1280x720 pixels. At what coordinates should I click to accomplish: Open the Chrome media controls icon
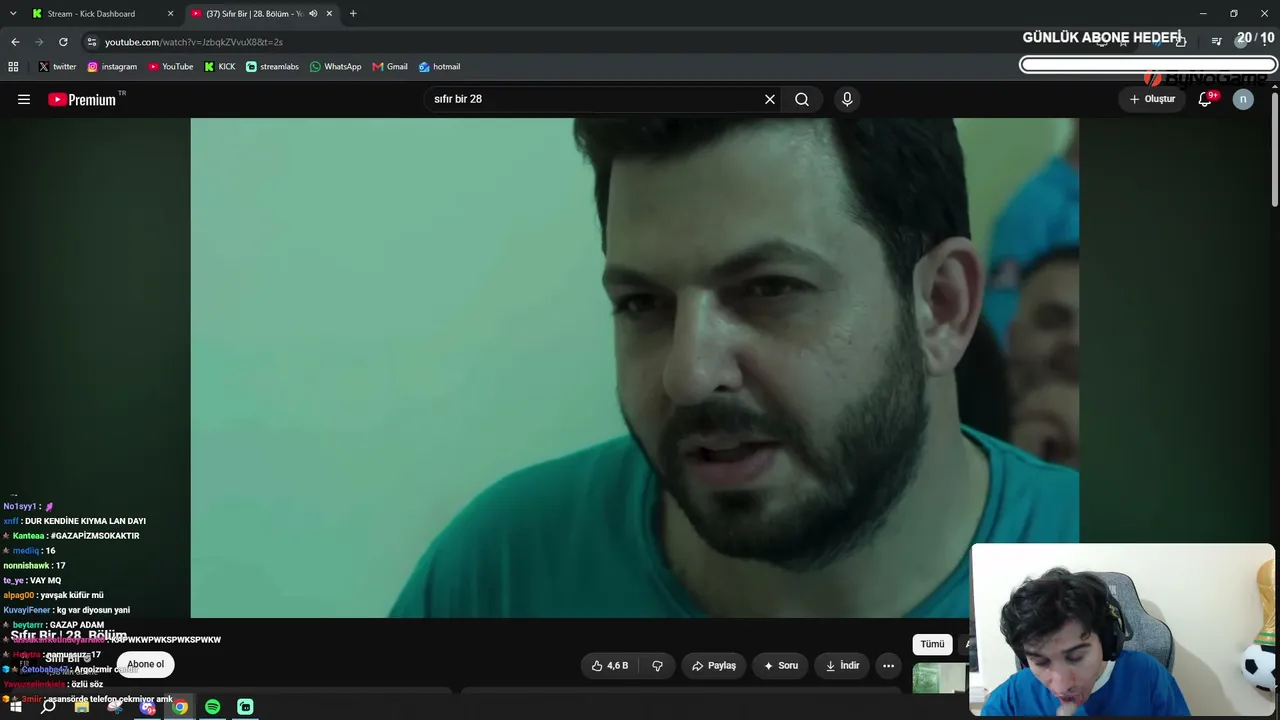click(x=1216, y=42)
